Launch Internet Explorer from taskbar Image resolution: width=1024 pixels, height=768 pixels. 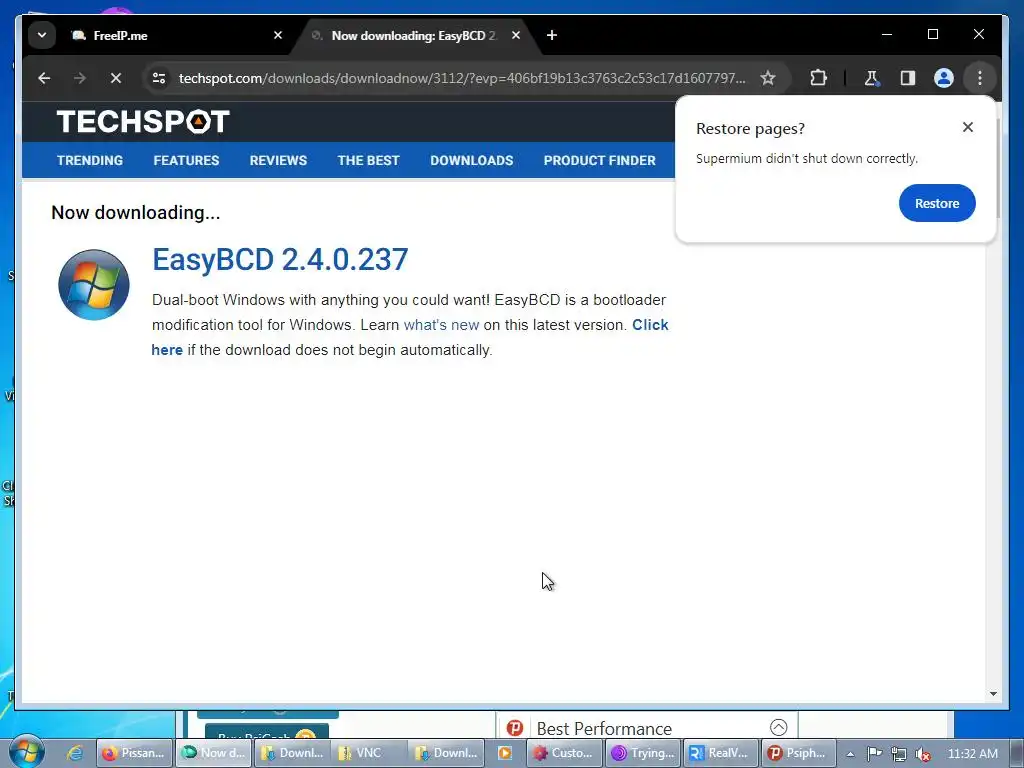click(74, 753)
